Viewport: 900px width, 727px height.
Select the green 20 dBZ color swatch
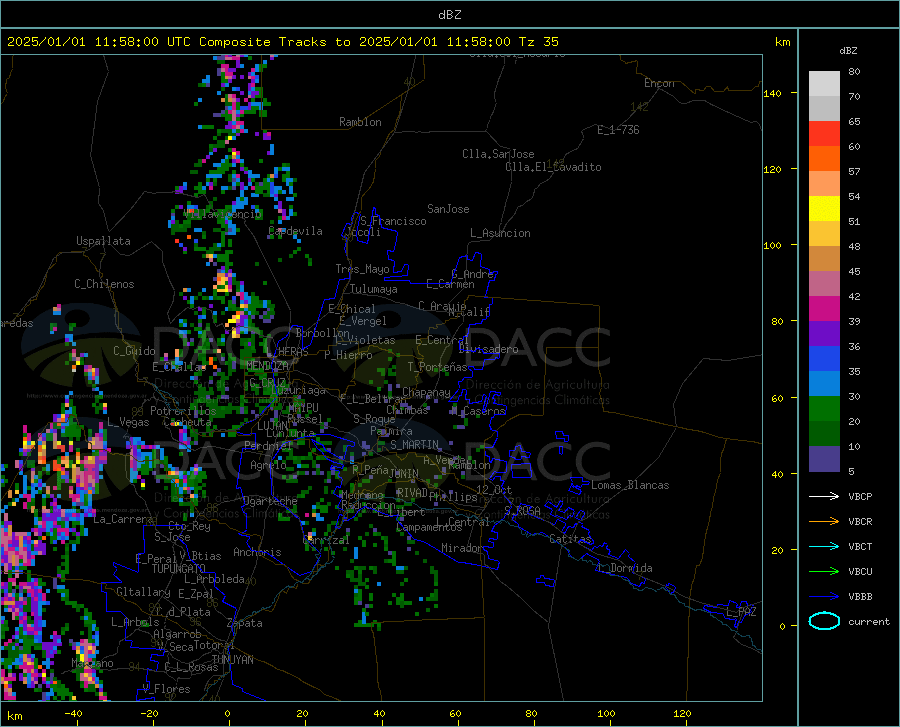coord(824,409)
